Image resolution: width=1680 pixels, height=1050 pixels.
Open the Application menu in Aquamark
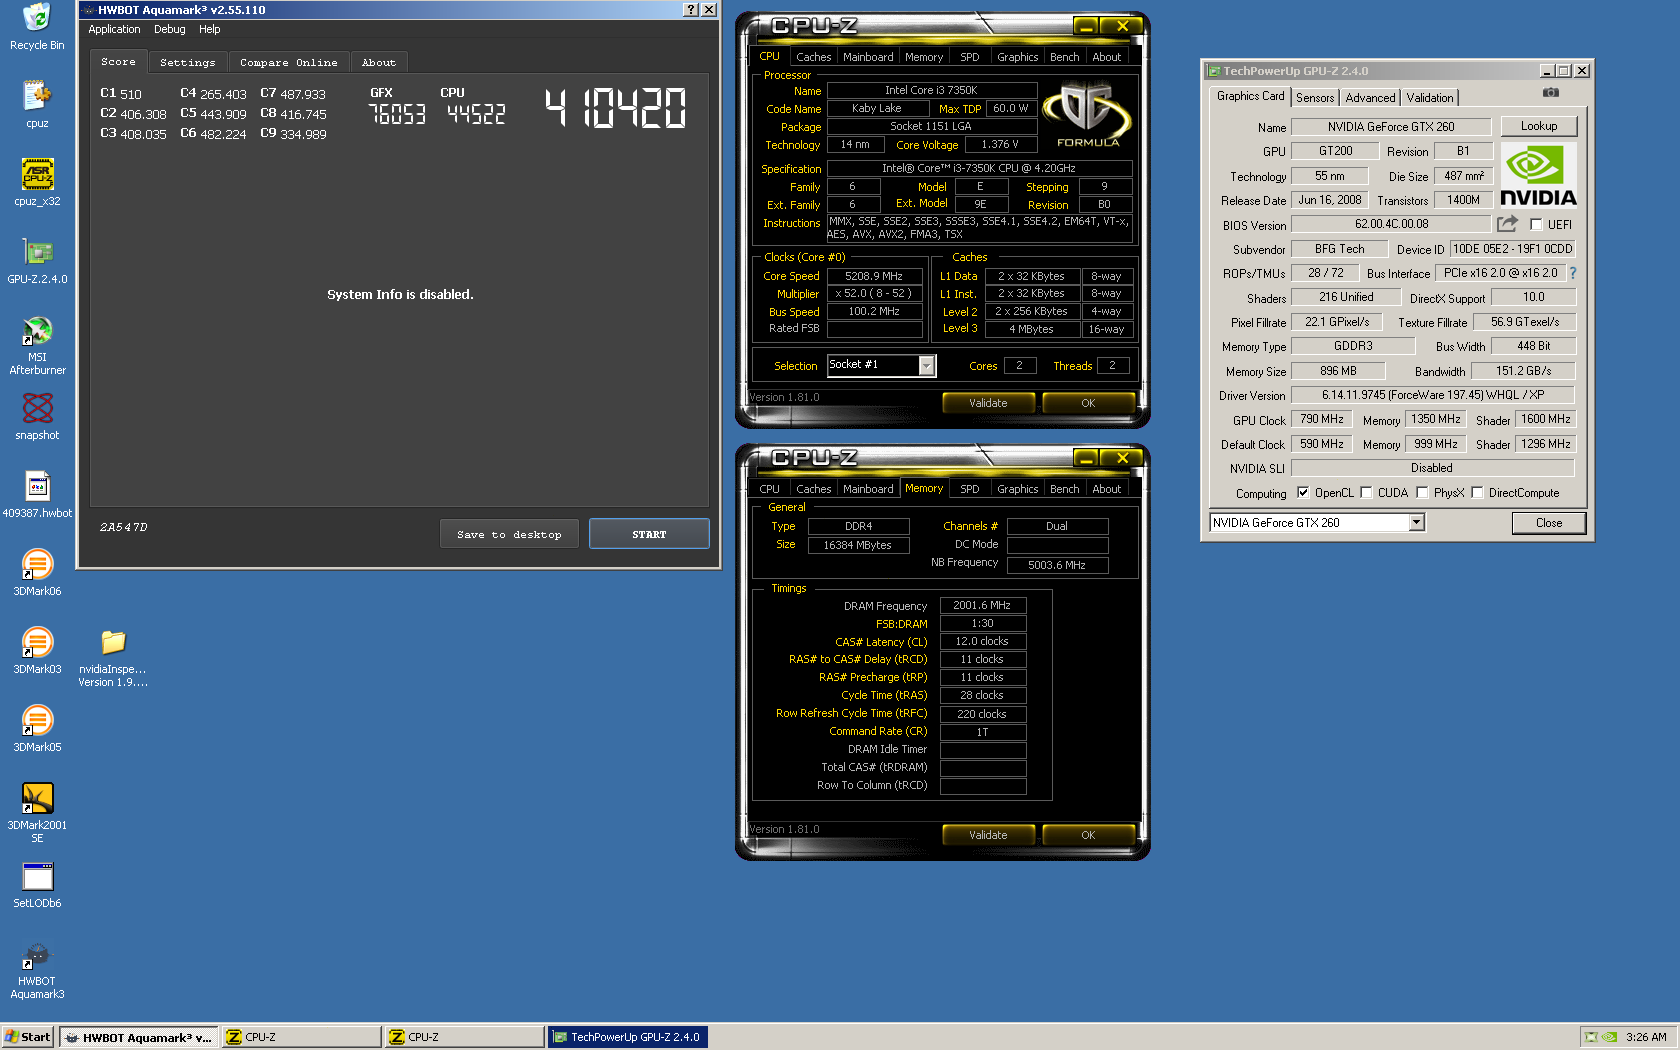[x=114, y=29]
